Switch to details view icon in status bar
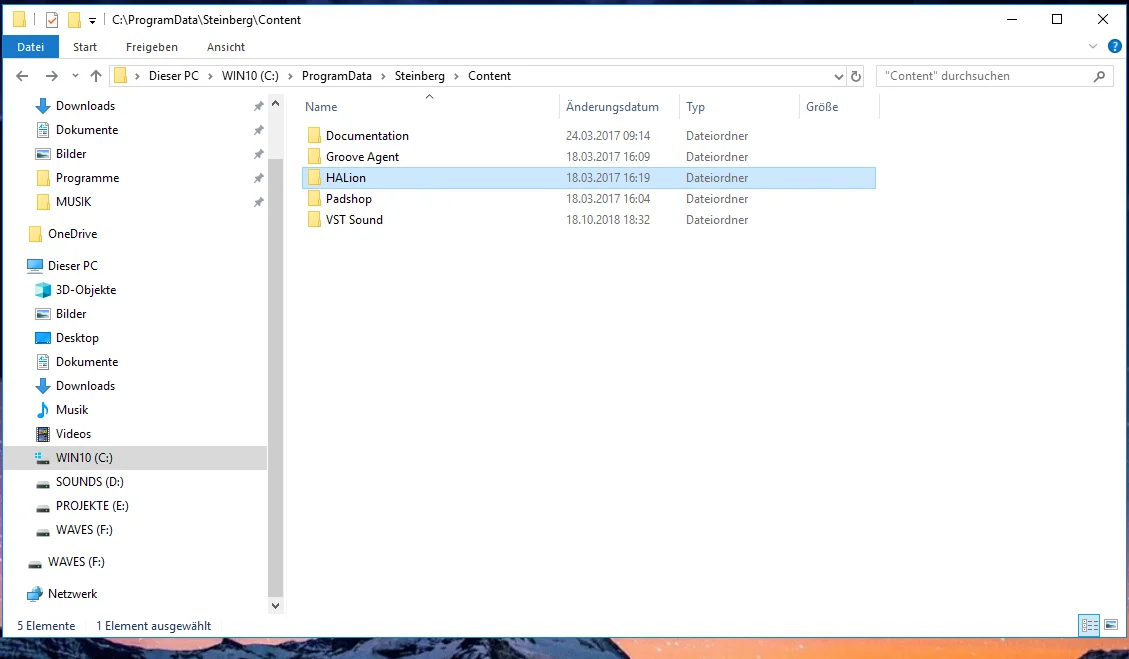Viewport: 1129px width, 659px height. coord(1089,625)
